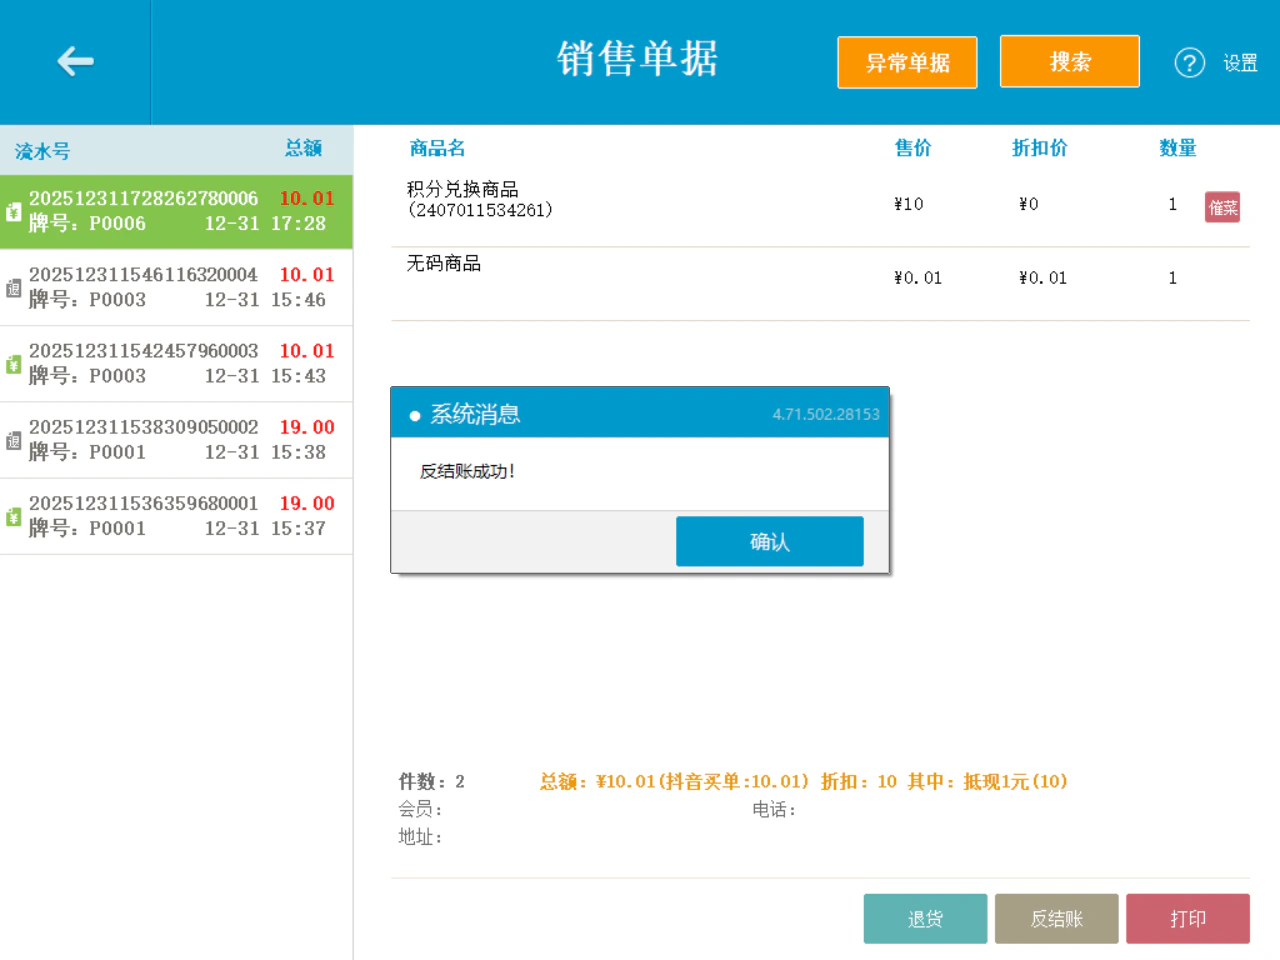Open 异常单据 abnormal orders
Image resolution: width=1280 pixels, height=960 pixels.
(x=907, y=62)
